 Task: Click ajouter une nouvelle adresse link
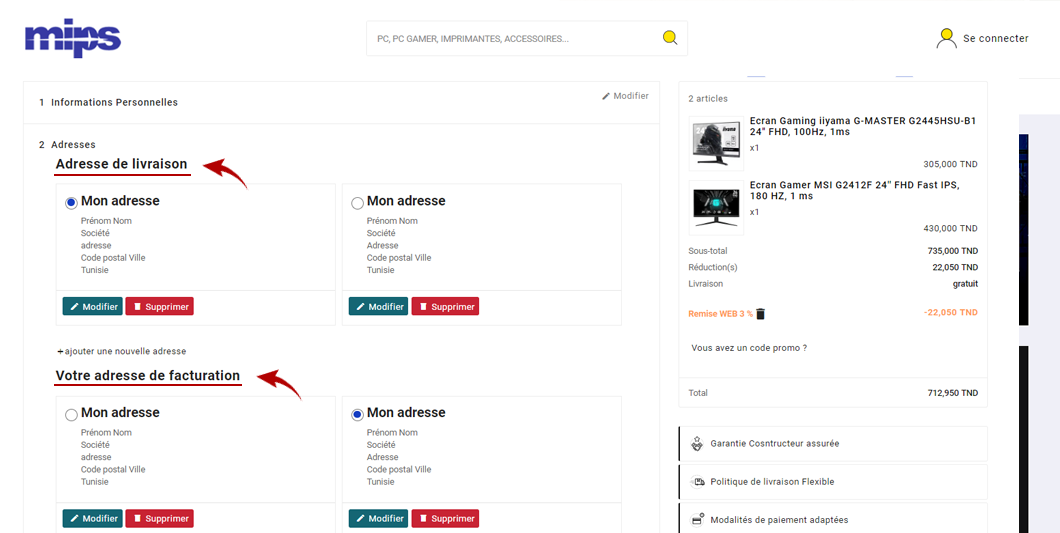(122, 351)
